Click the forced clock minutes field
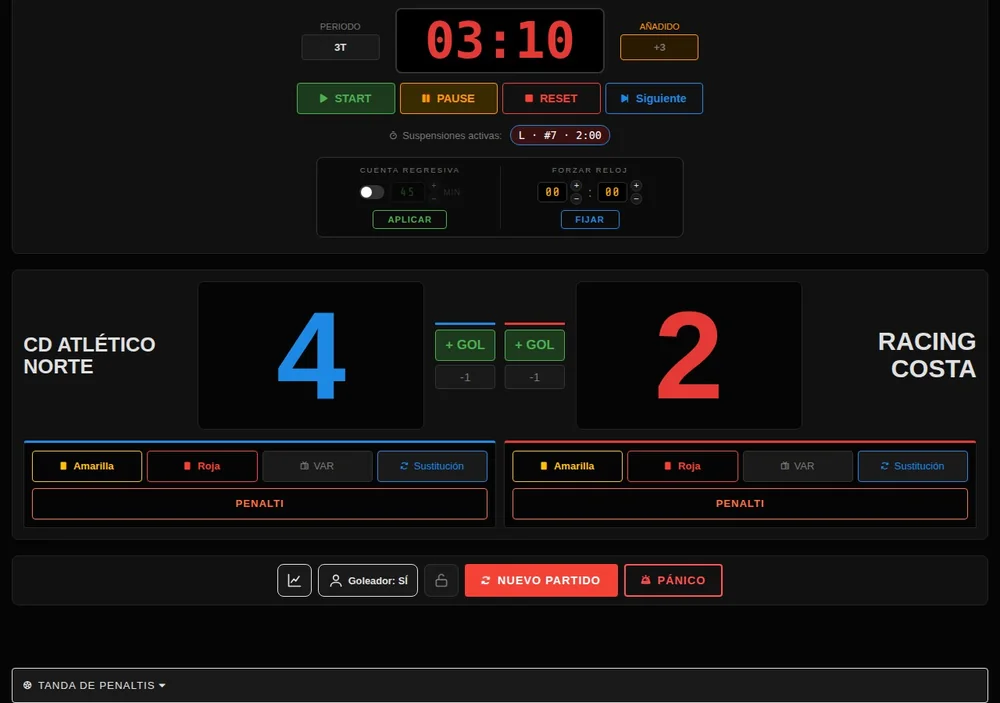 coord(552,192)
